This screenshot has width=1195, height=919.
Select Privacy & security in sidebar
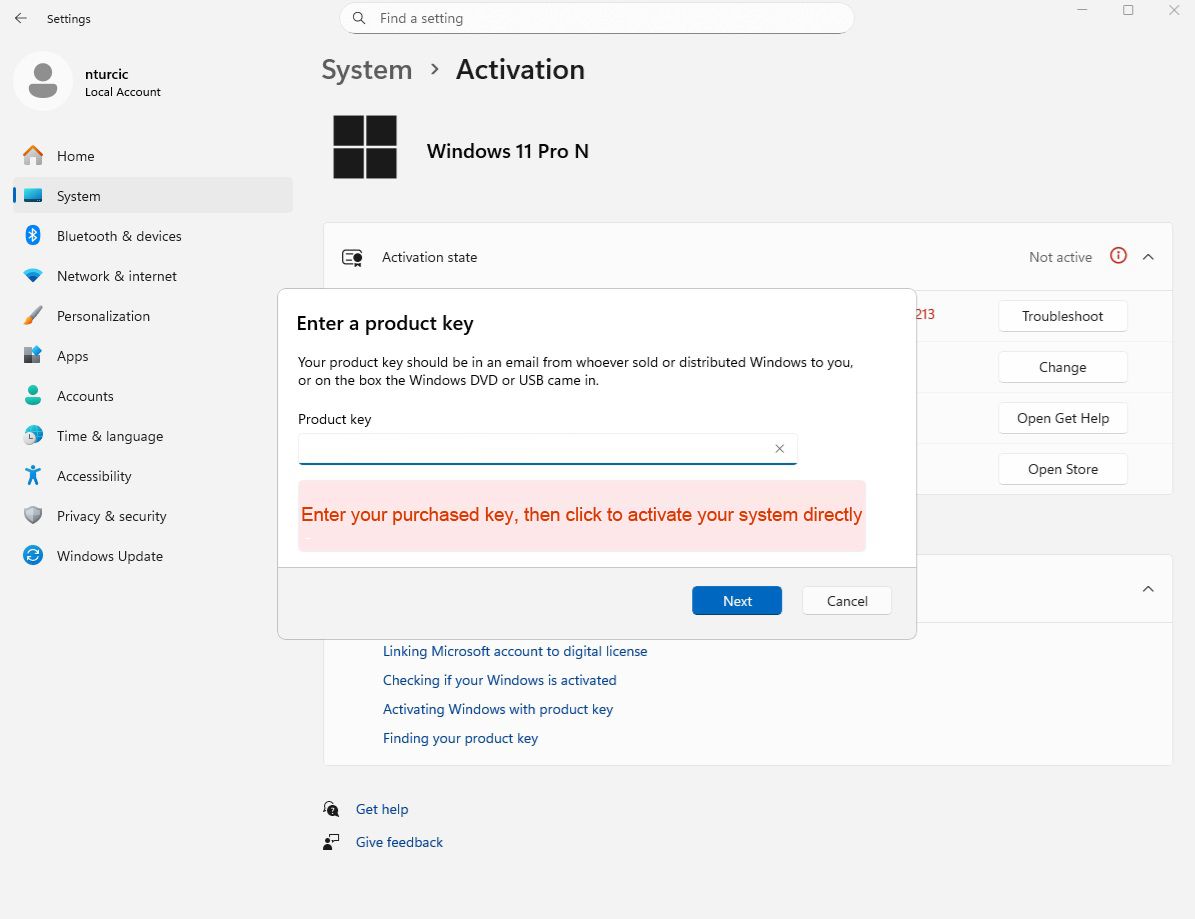[x=111, y=516]
